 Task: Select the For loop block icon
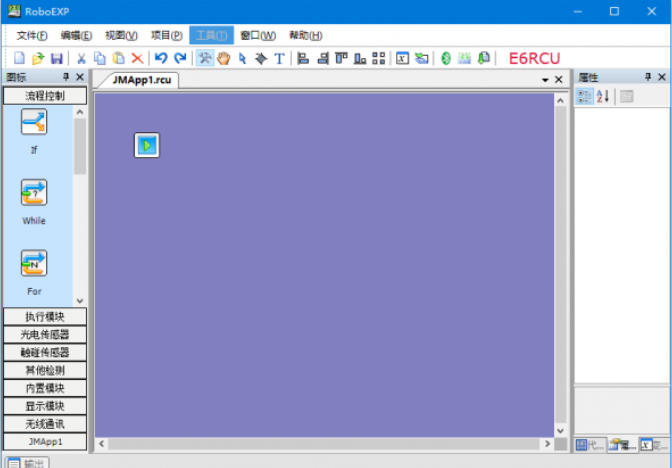coord(34,263)
